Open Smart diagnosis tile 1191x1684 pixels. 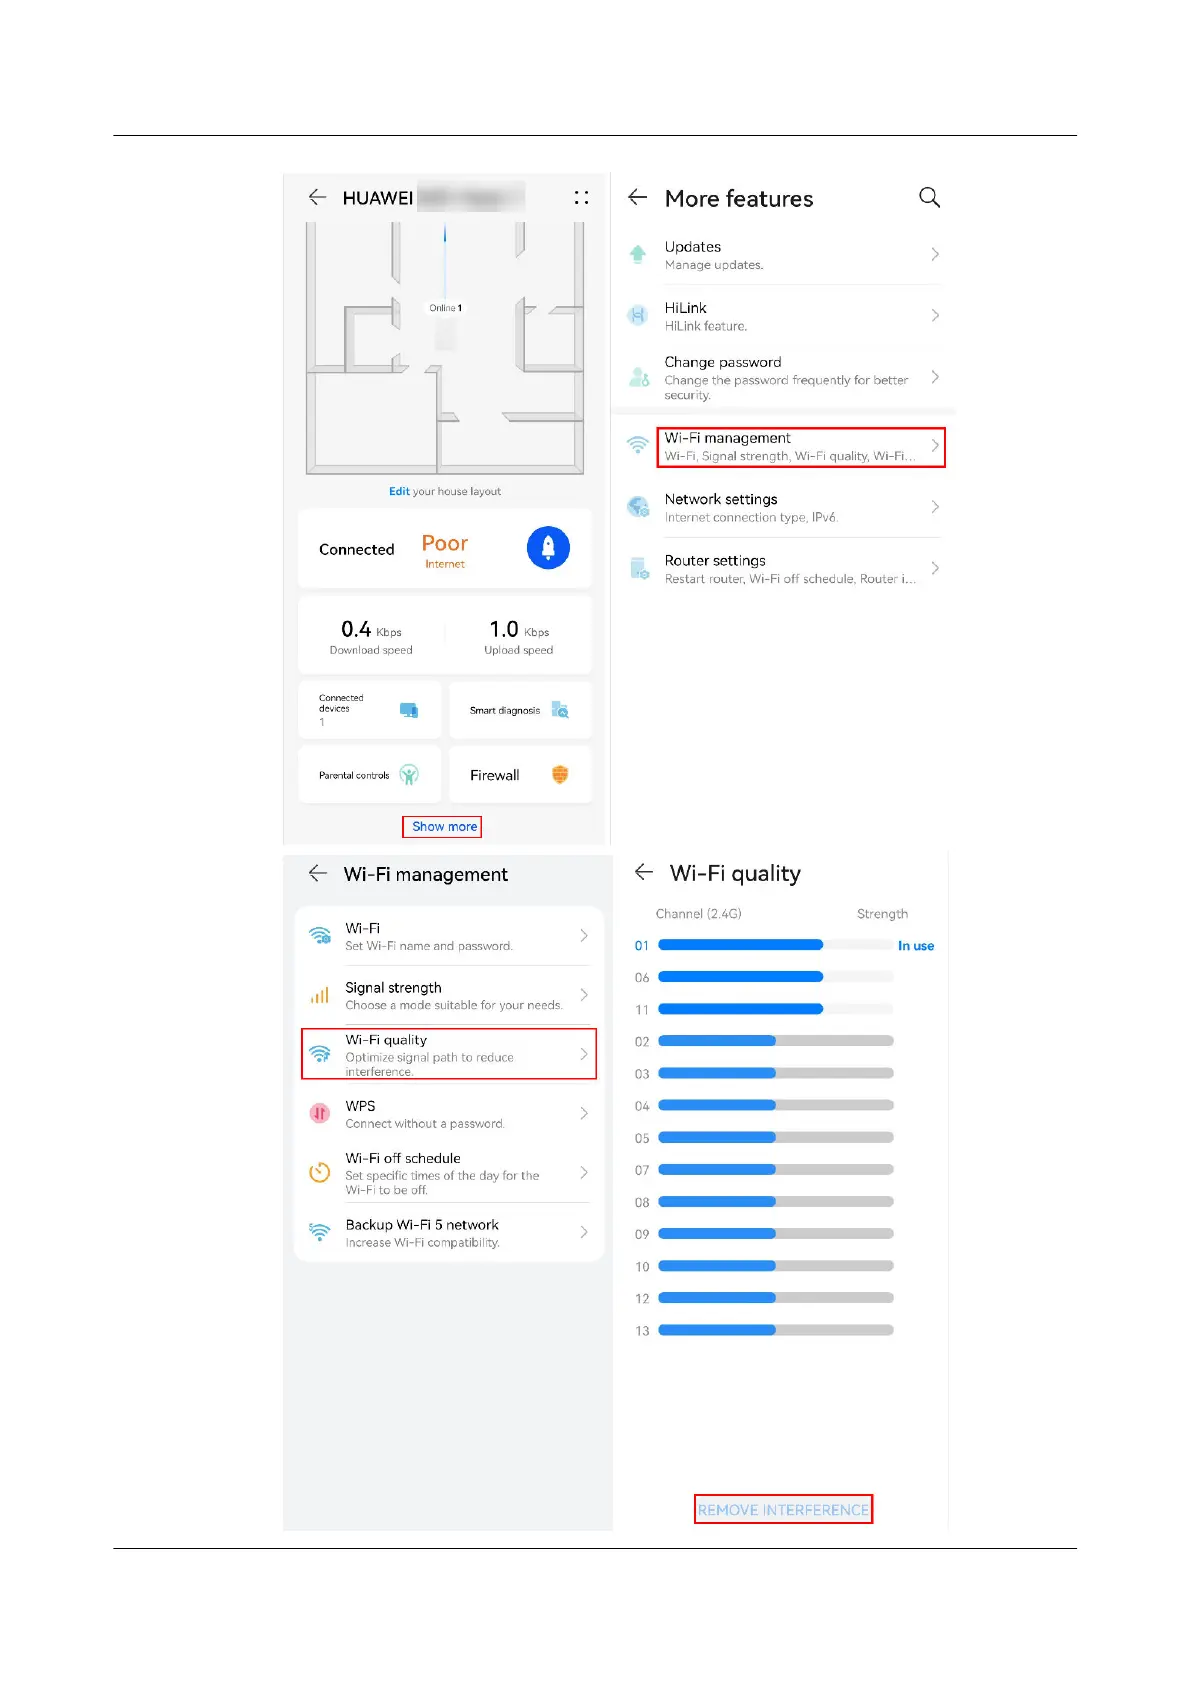[520, 710]
